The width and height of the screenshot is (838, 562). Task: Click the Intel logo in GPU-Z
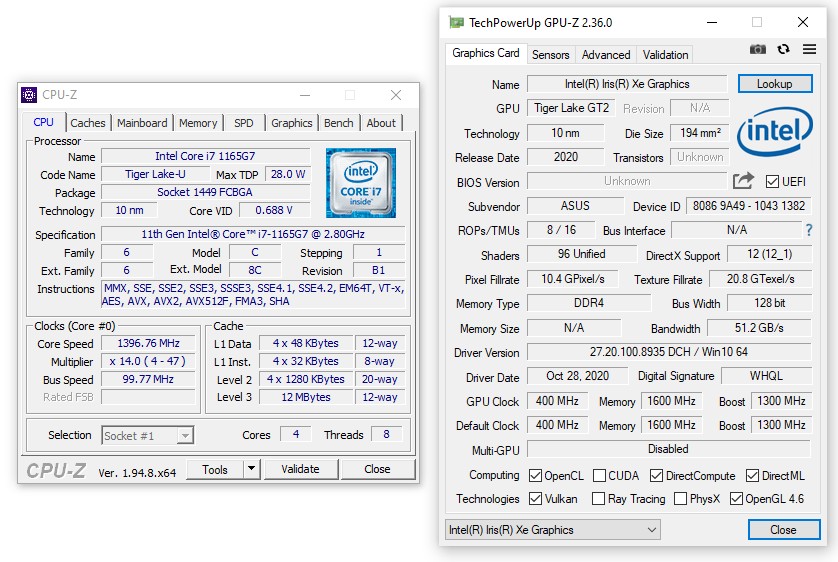coord(774,131)
